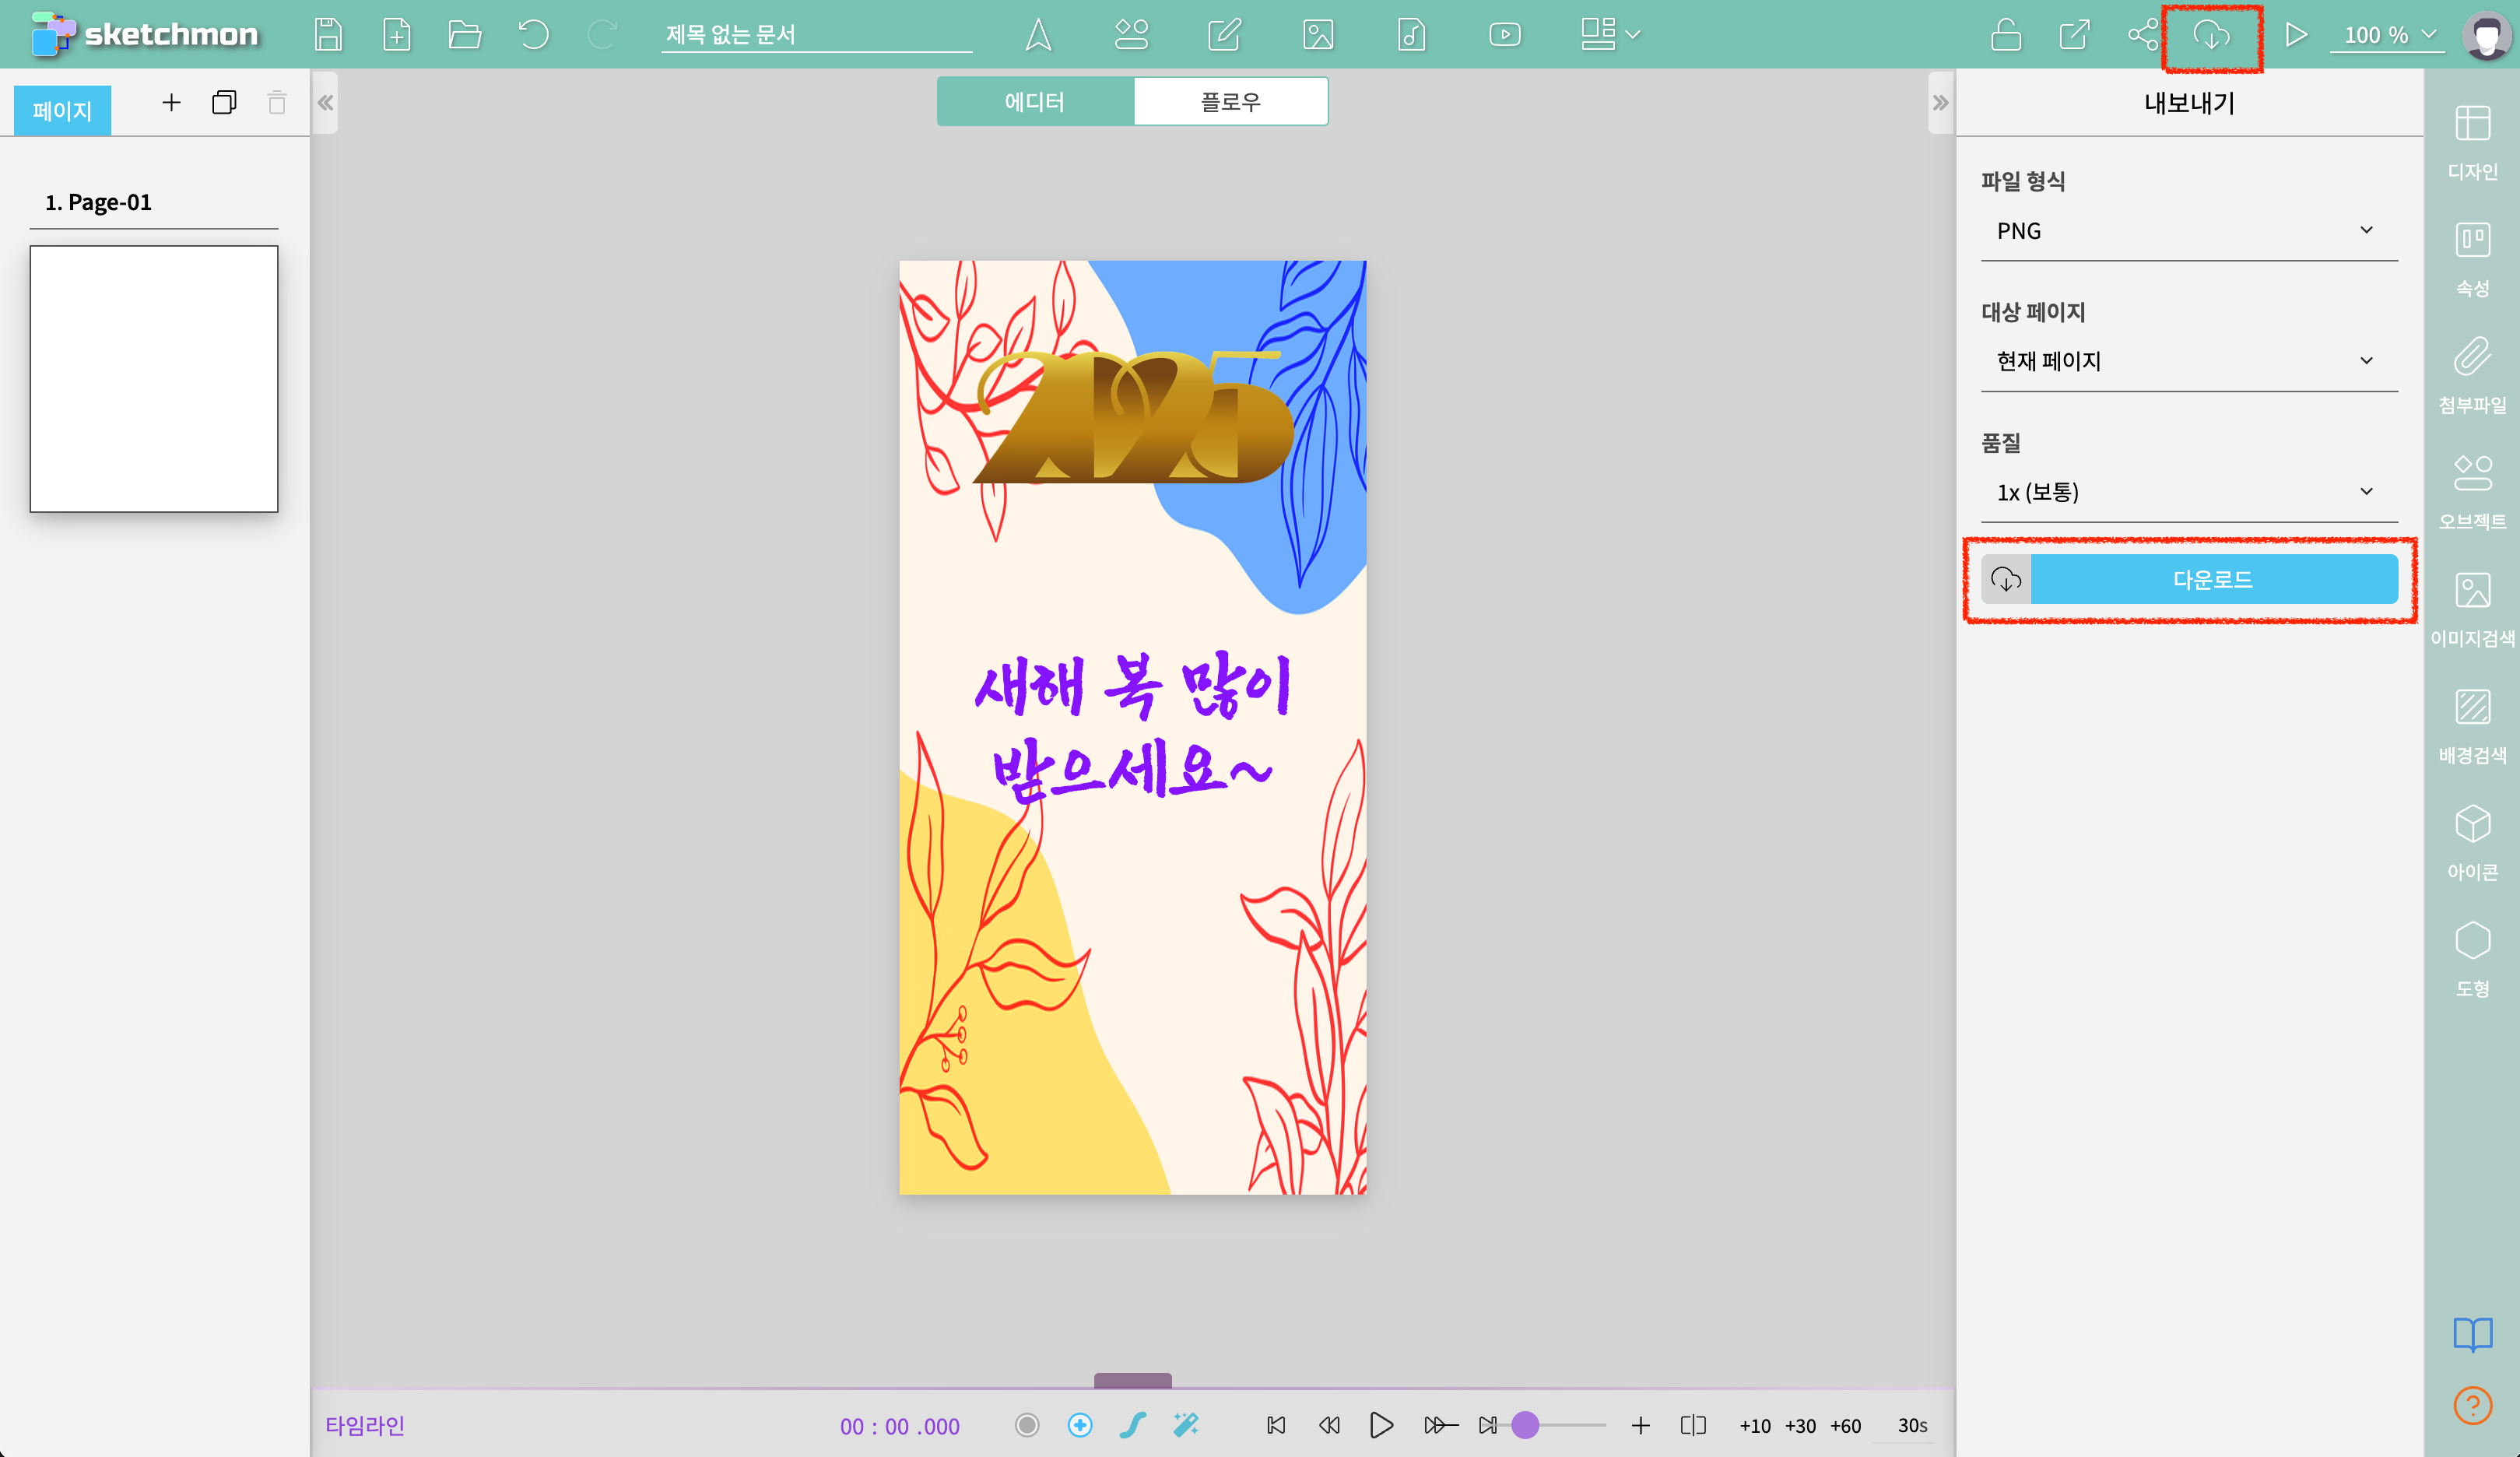Select the 페이지 tab

click(x=62, y=110)
